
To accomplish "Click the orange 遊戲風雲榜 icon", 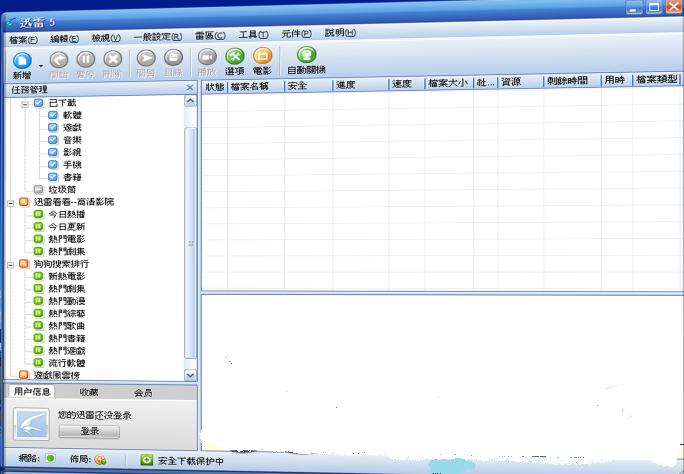I will tap(24, 375).
